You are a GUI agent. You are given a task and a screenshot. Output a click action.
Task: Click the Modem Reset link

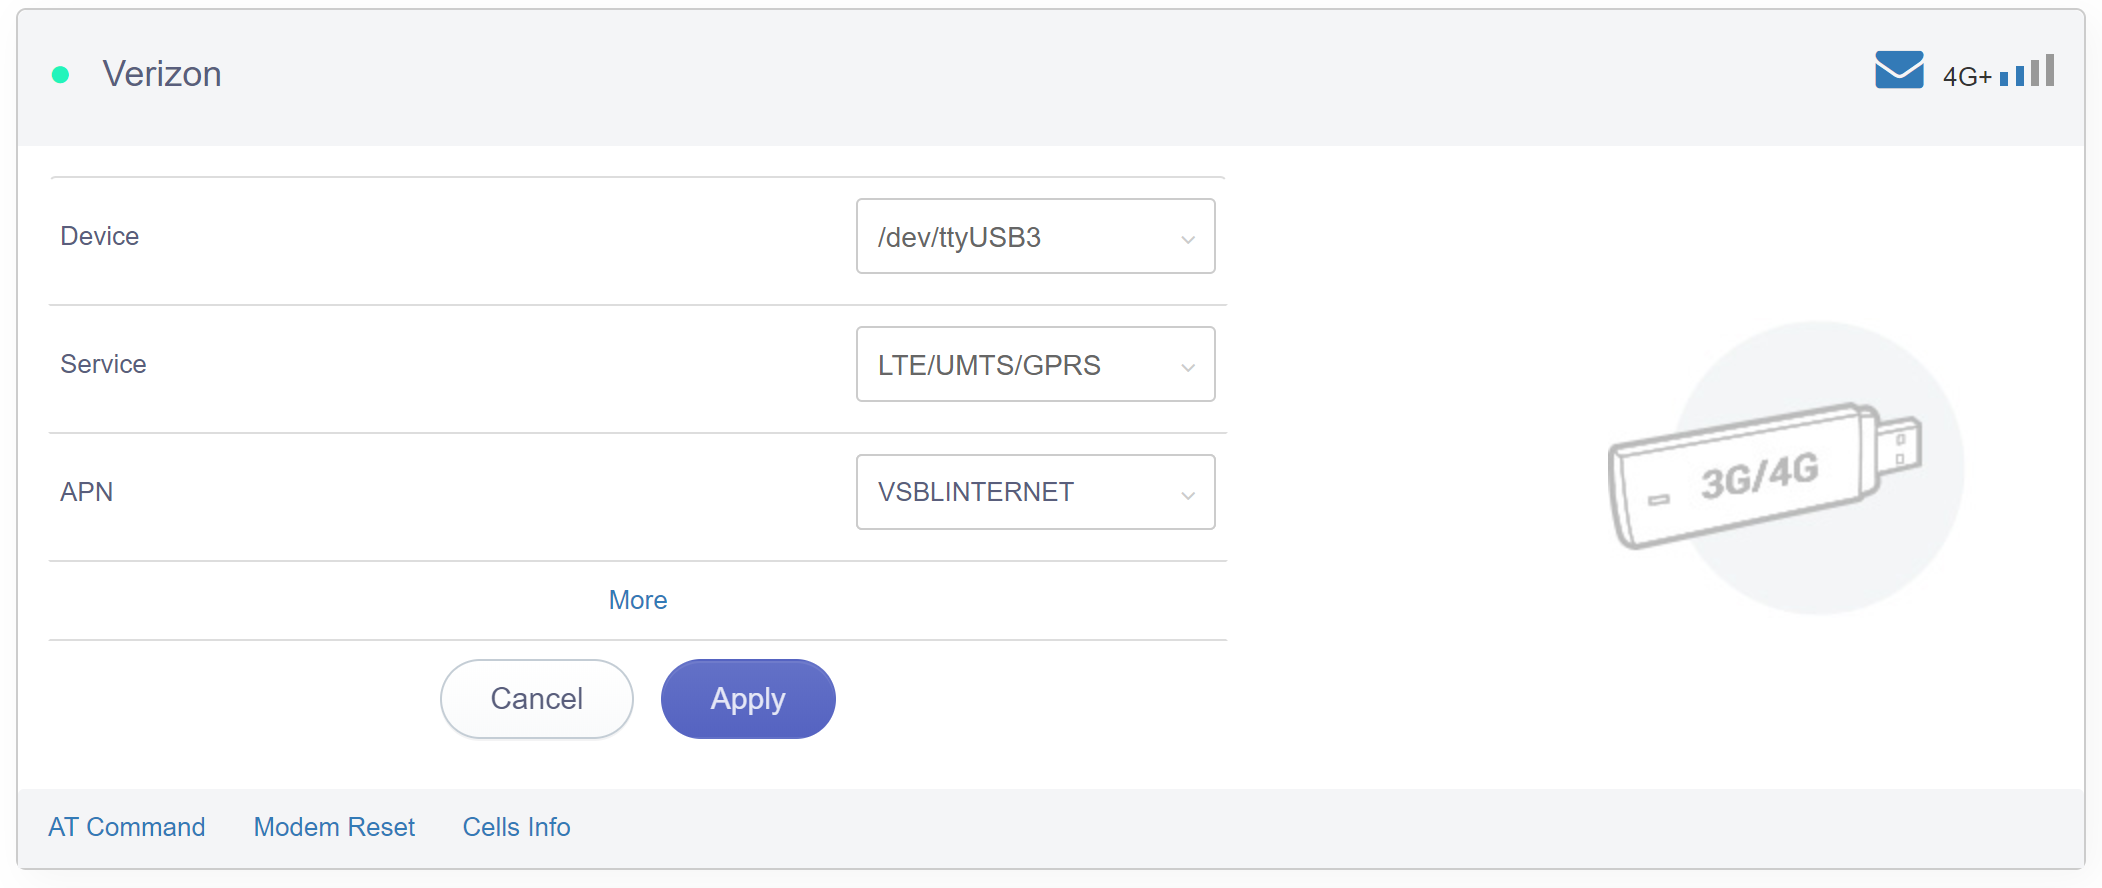pos(334,827)
